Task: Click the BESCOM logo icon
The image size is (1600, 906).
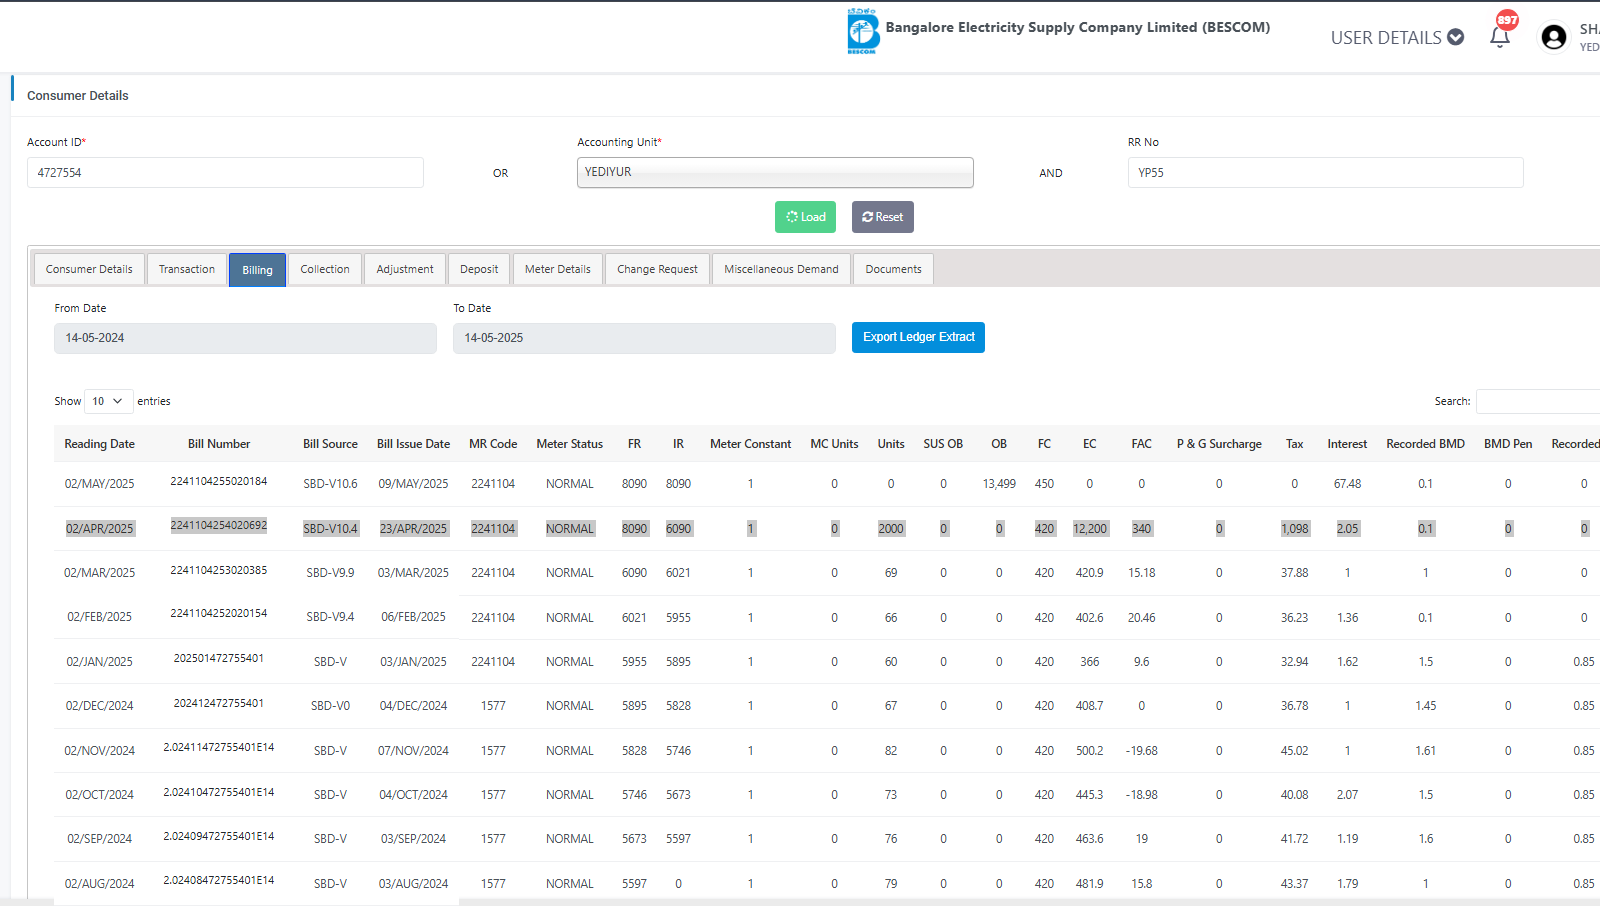Action: tap(862, 31)
